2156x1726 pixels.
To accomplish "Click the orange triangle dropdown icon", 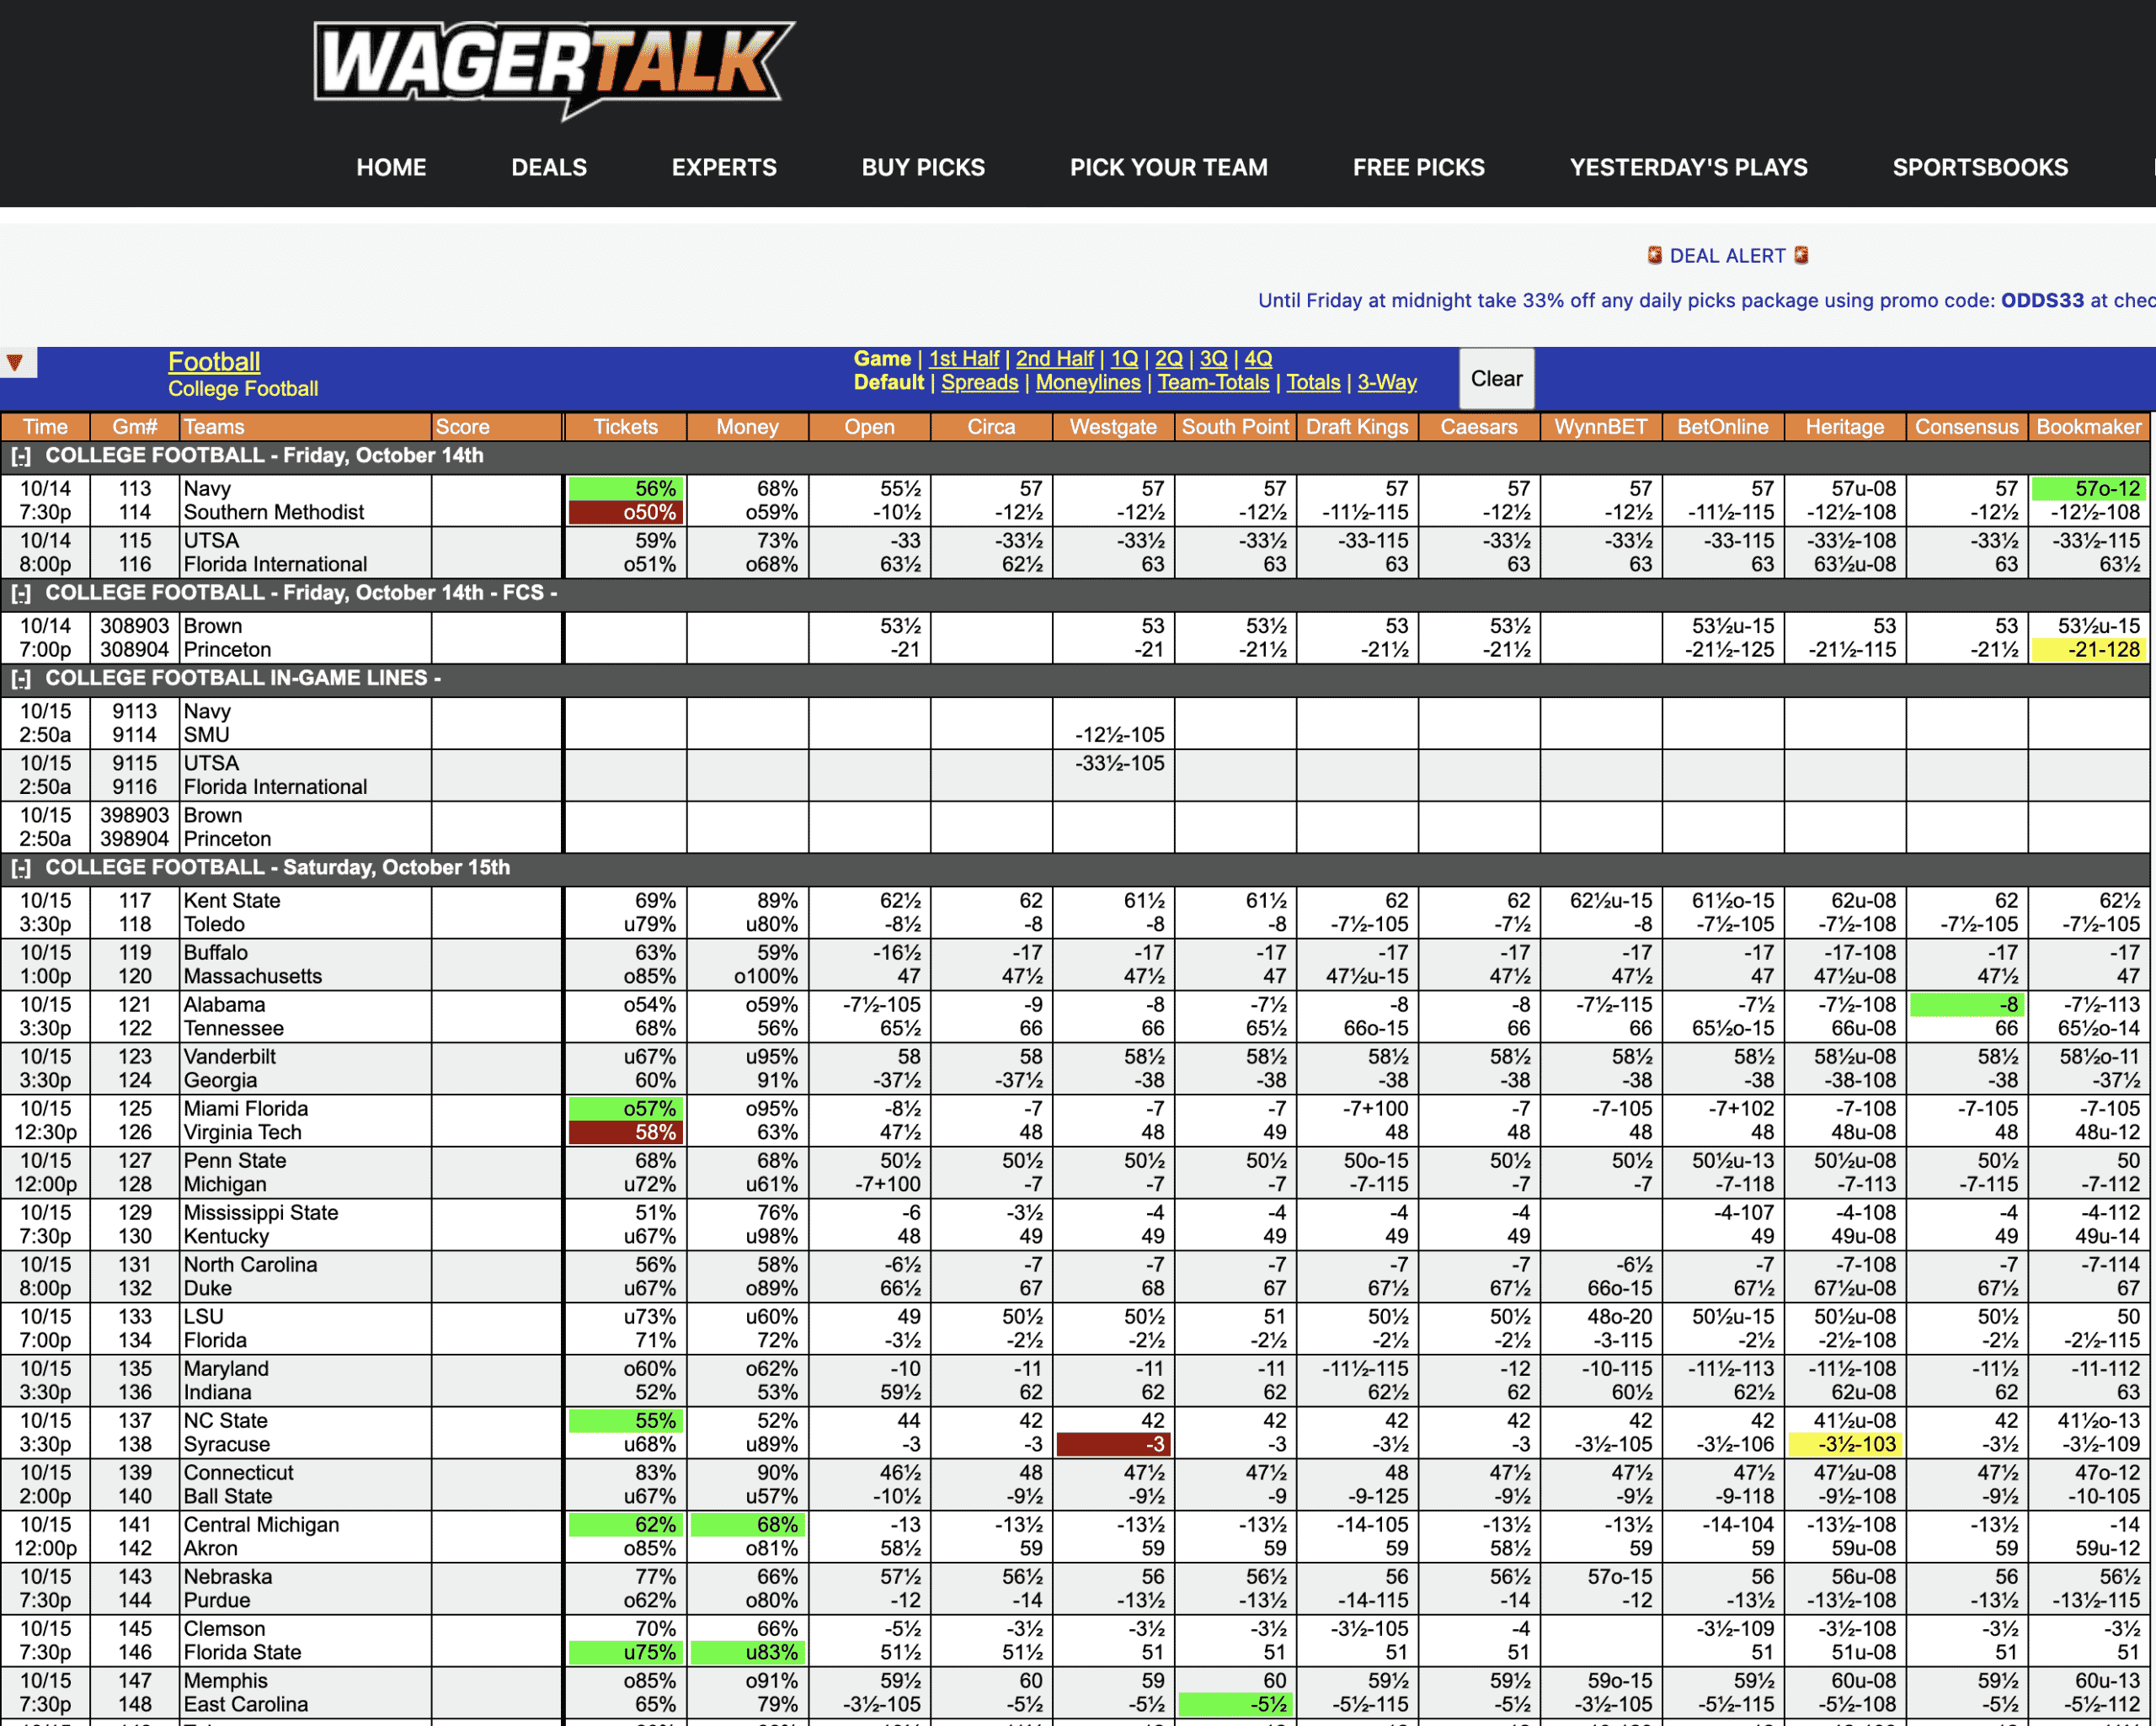I will (15, 362).
